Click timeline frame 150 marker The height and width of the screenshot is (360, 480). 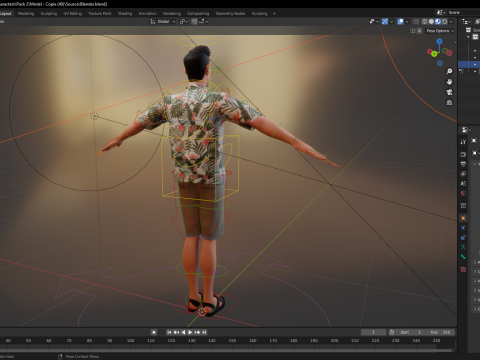coord(232,340)
